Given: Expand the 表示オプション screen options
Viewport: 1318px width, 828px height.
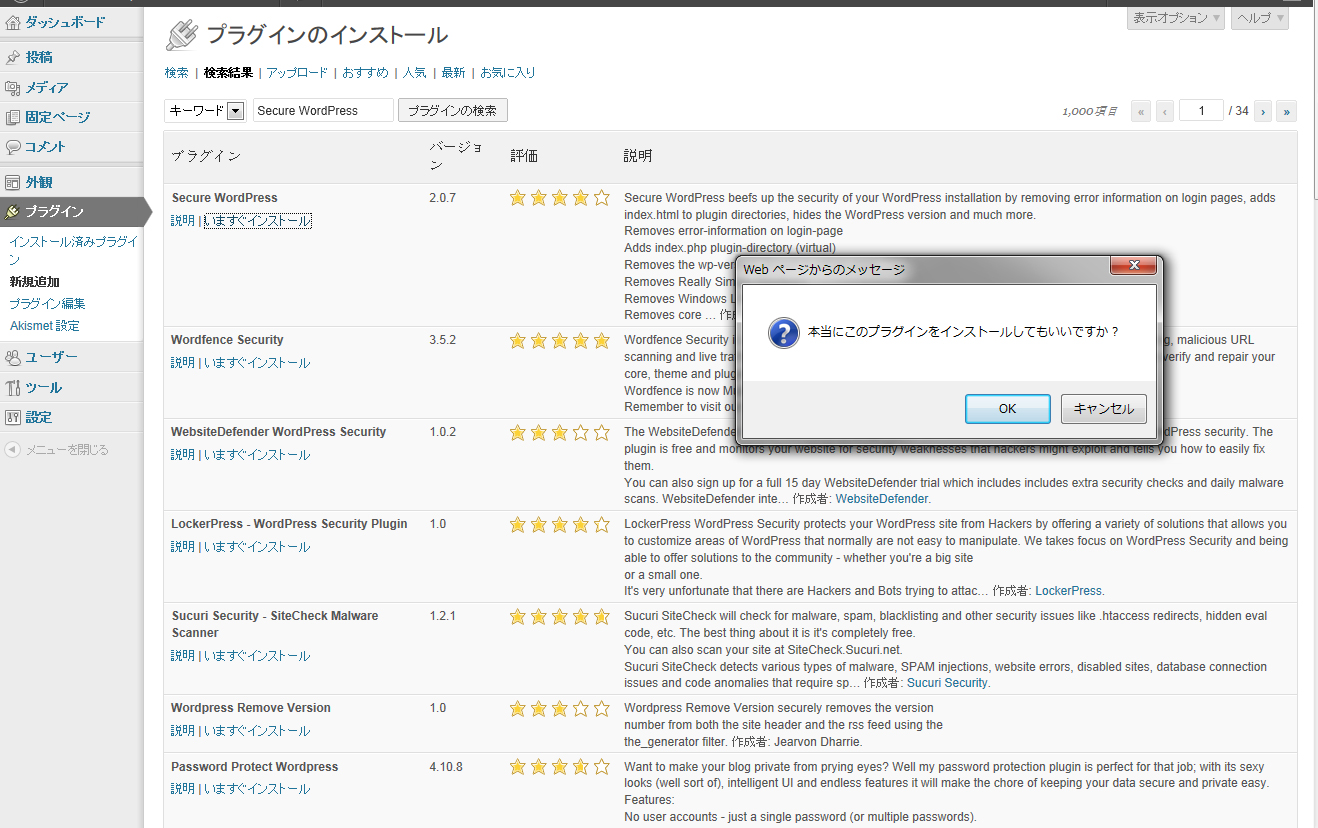Looking at the screenshot, I should coord(1176,18).
